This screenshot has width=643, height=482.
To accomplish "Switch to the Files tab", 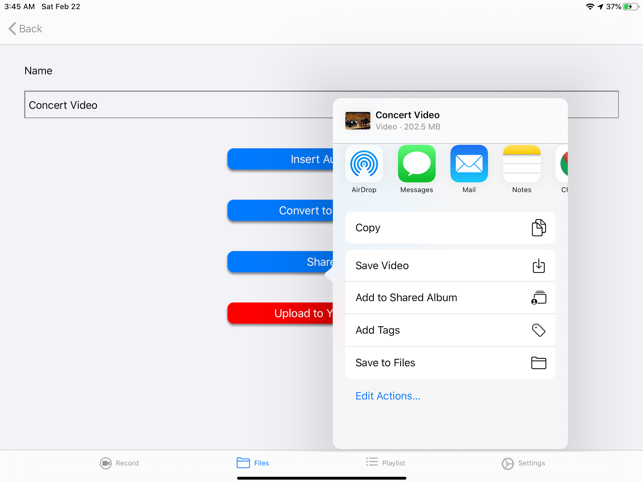I will 253,463.
